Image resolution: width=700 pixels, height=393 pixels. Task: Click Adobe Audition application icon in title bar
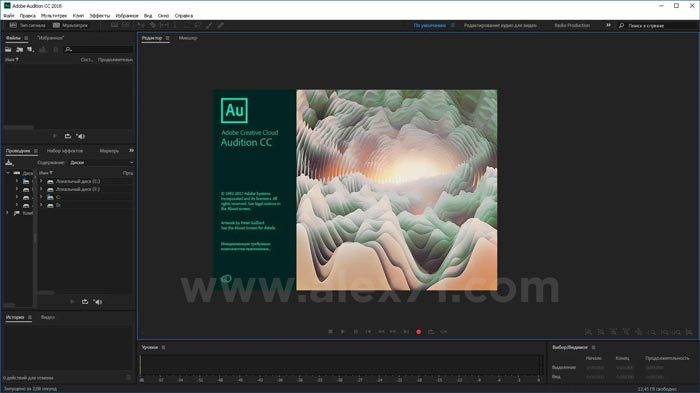pyautogui.click(x=7, y=6)
